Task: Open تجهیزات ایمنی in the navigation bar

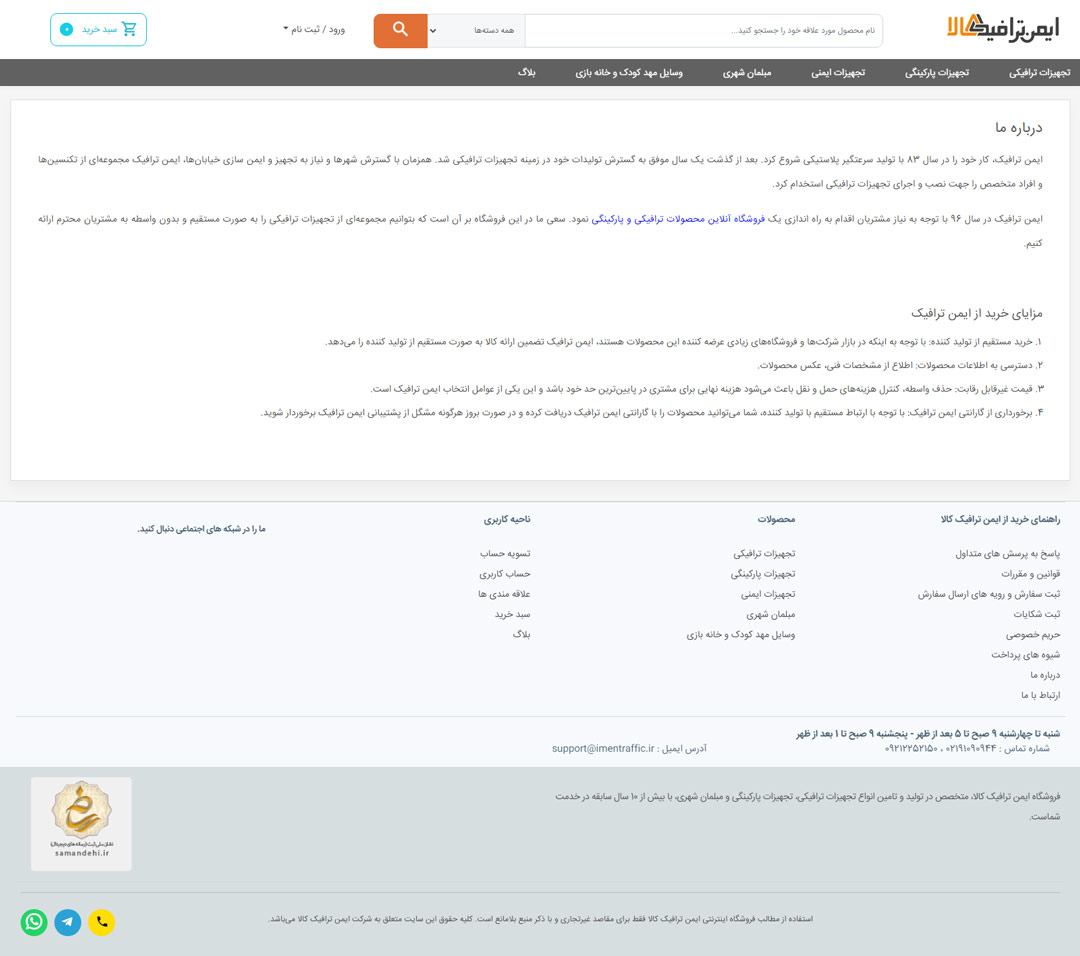Action: click(x=838, y=72)
